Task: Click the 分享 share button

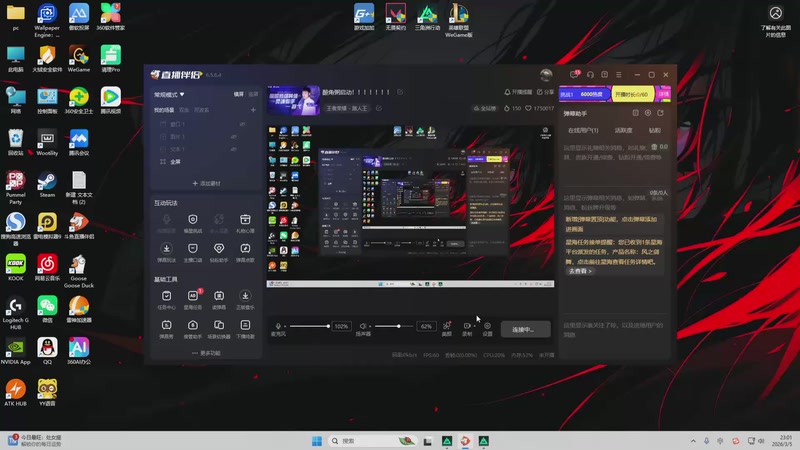Action: click(x=545, y=92)
